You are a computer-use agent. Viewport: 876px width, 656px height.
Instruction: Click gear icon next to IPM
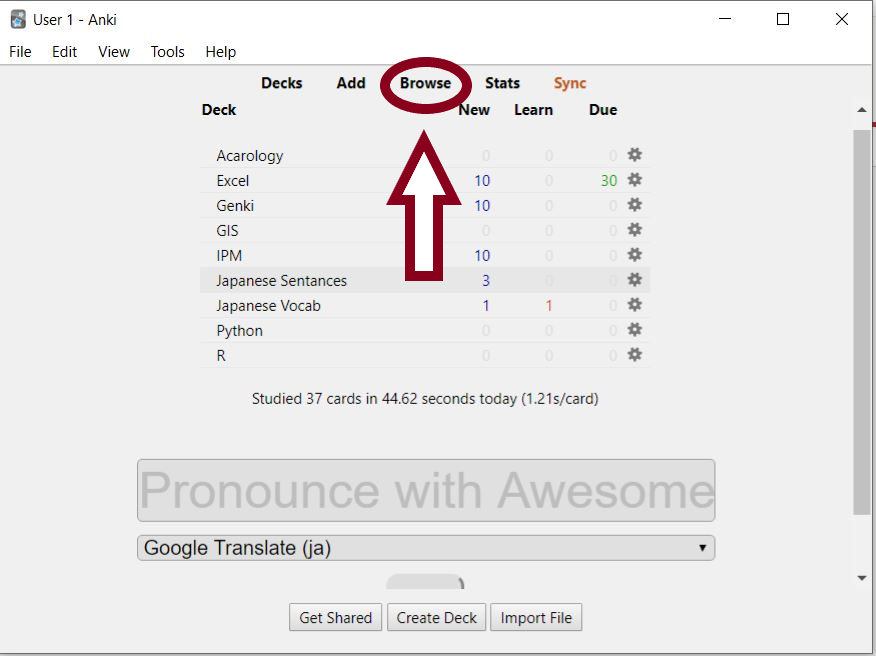[634, 255]
